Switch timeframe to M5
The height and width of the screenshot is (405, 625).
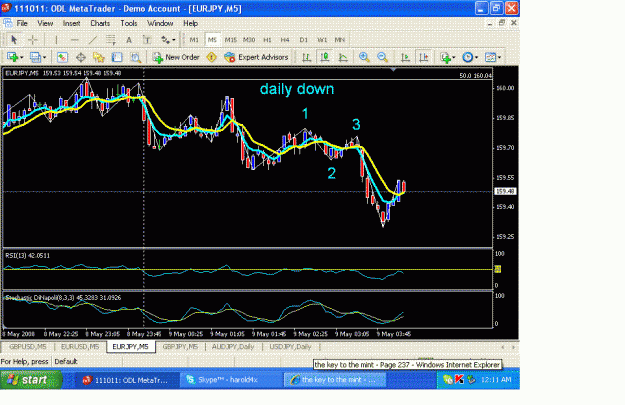pos(212,40)
